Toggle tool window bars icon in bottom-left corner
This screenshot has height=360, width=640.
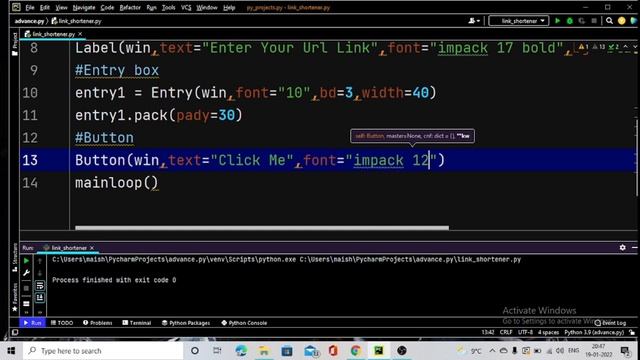(15, 332)
